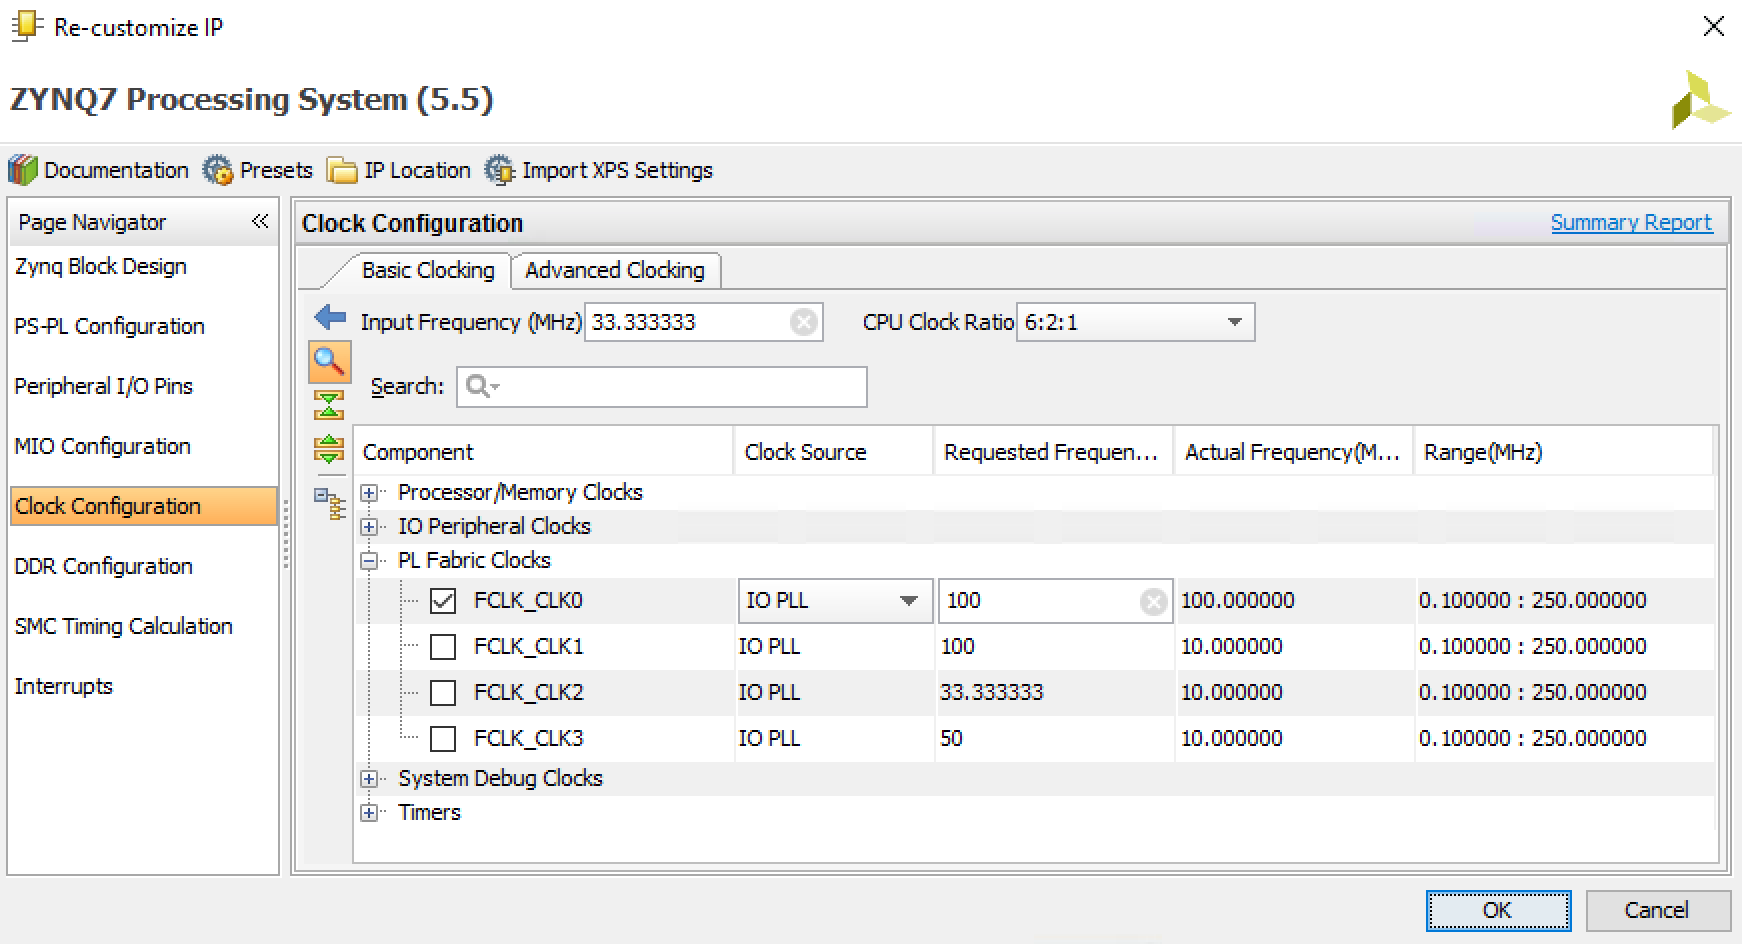
Task: Enable the FCLK_CLK3 checkbox
Action: 442,739
